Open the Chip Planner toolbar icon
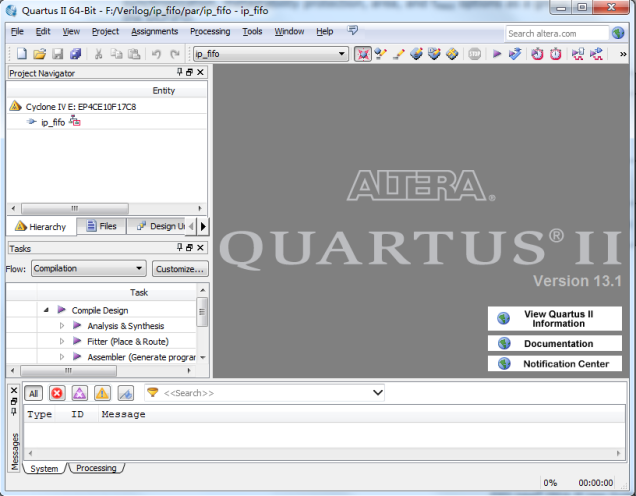 [434, 54]
